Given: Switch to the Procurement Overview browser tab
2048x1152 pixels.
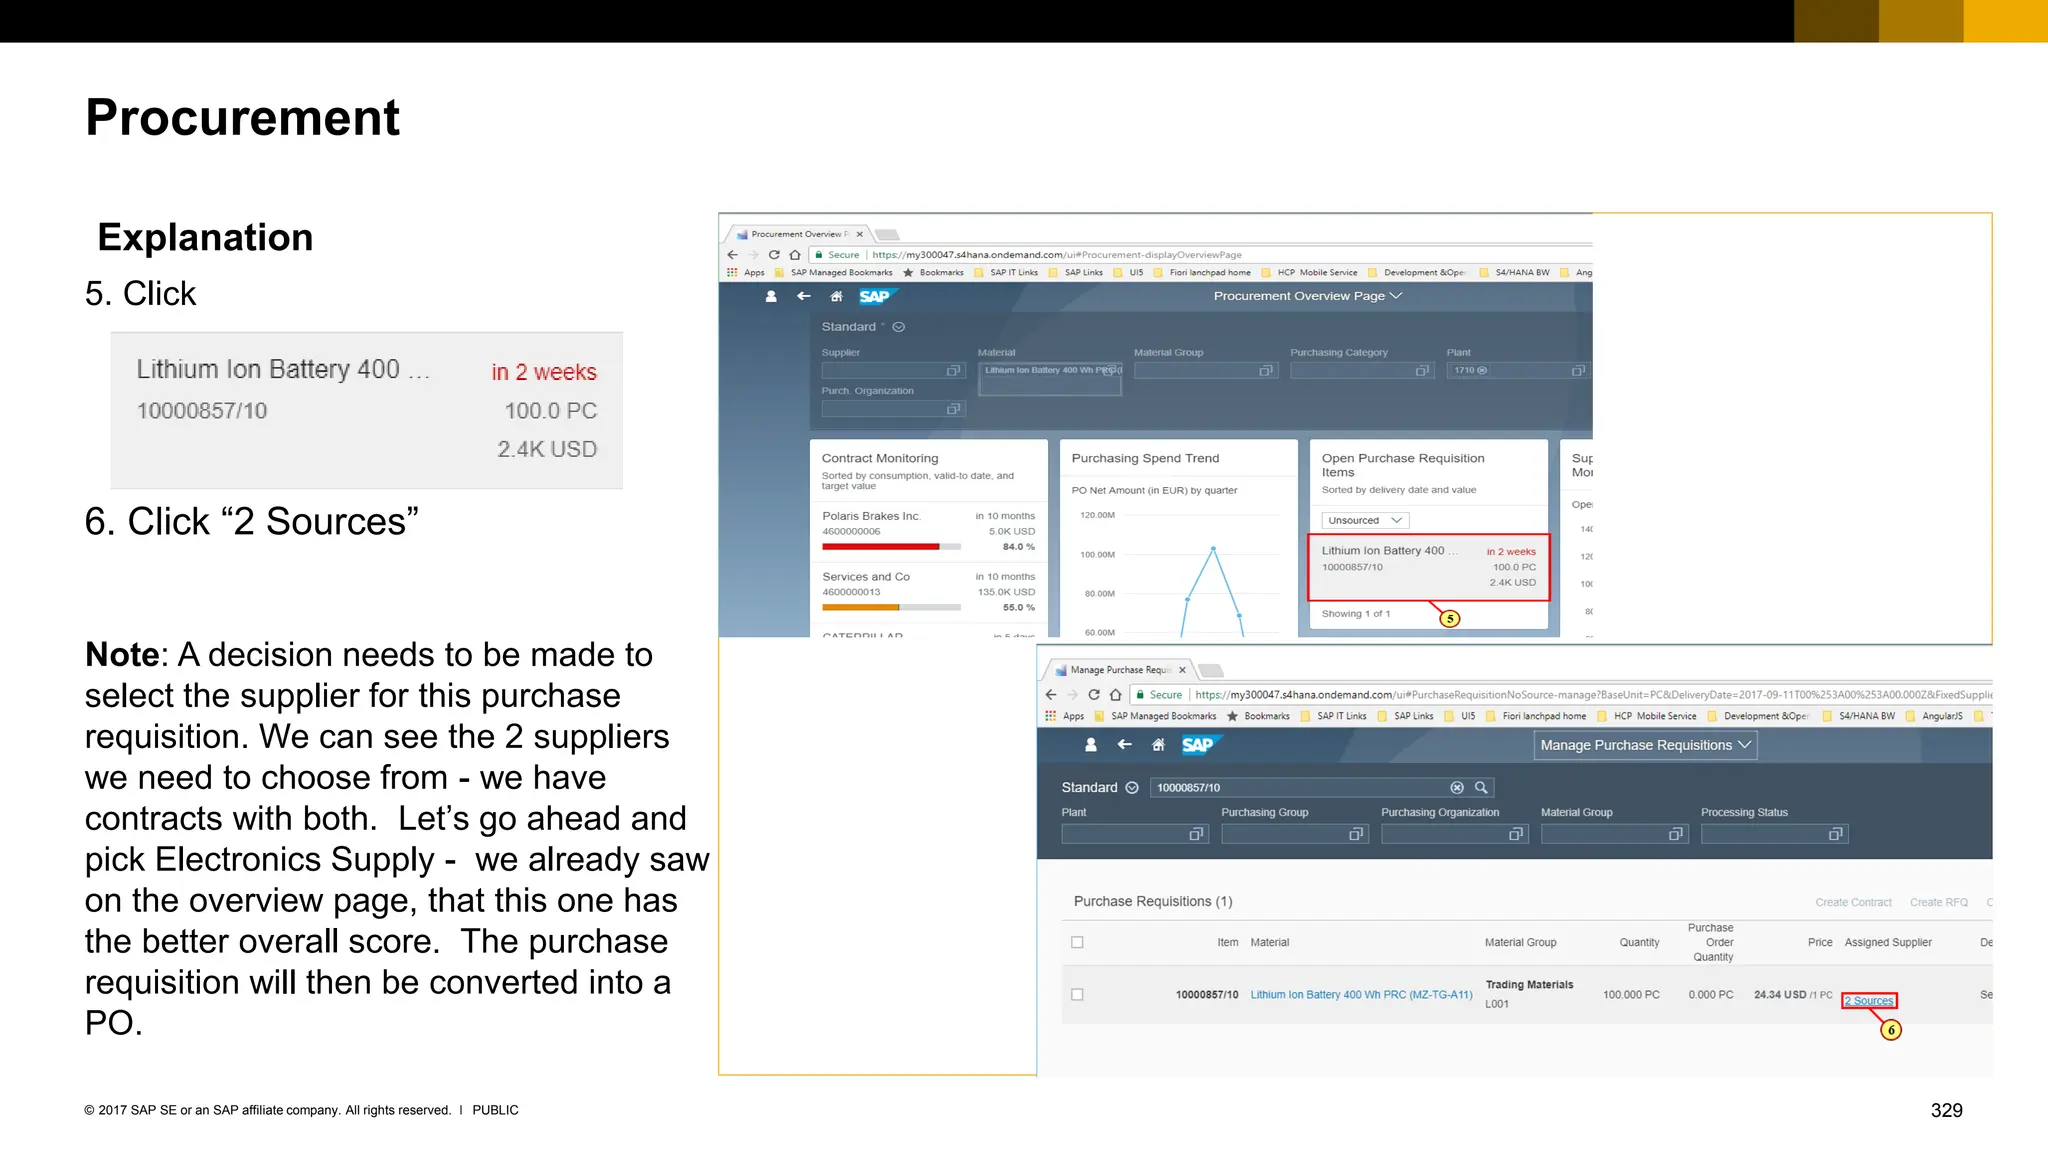Looking at the screenshot, I should click(797, 234).
